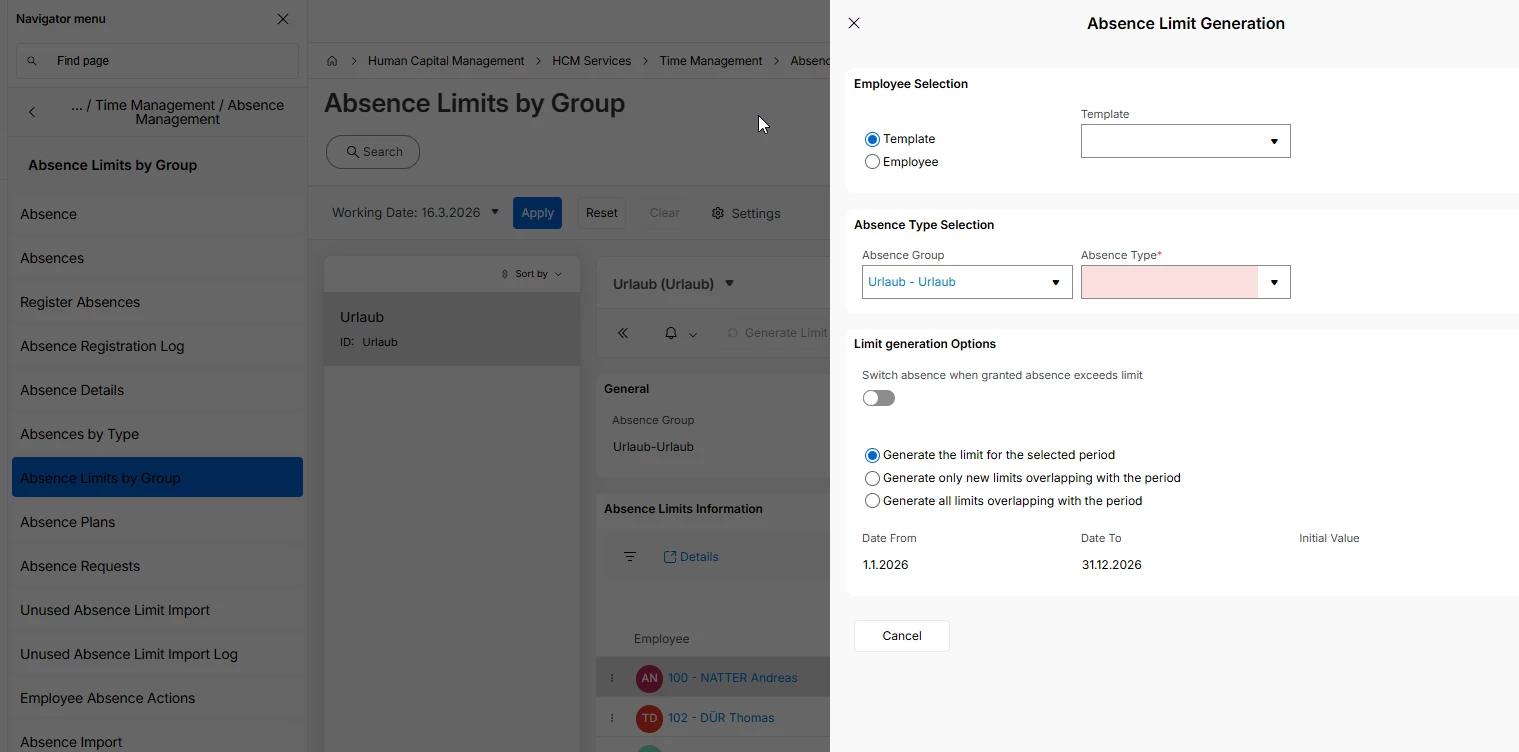The height and width of the screenshot is (752, 1519).
Task: Go to Absence Plans menu item
Action: click(x=67, y=522)
